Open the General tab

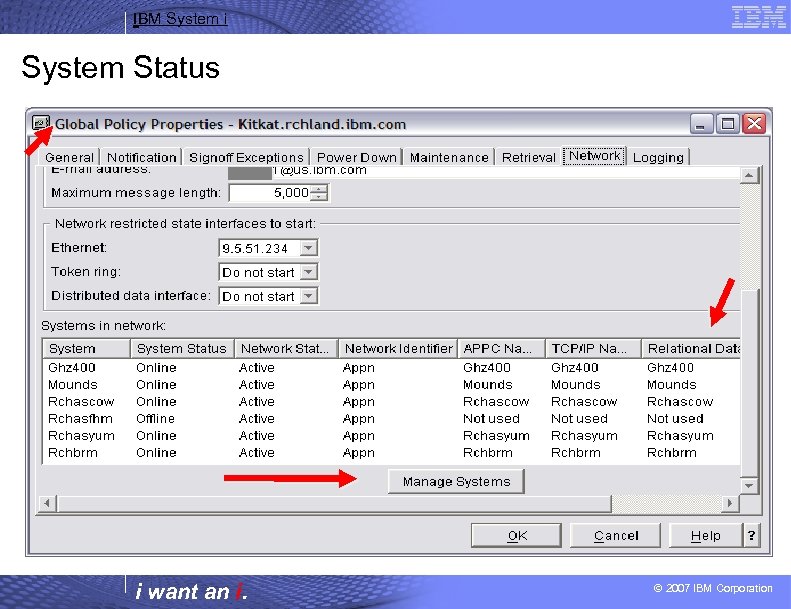pyautogui.click(x=70, y=157)
